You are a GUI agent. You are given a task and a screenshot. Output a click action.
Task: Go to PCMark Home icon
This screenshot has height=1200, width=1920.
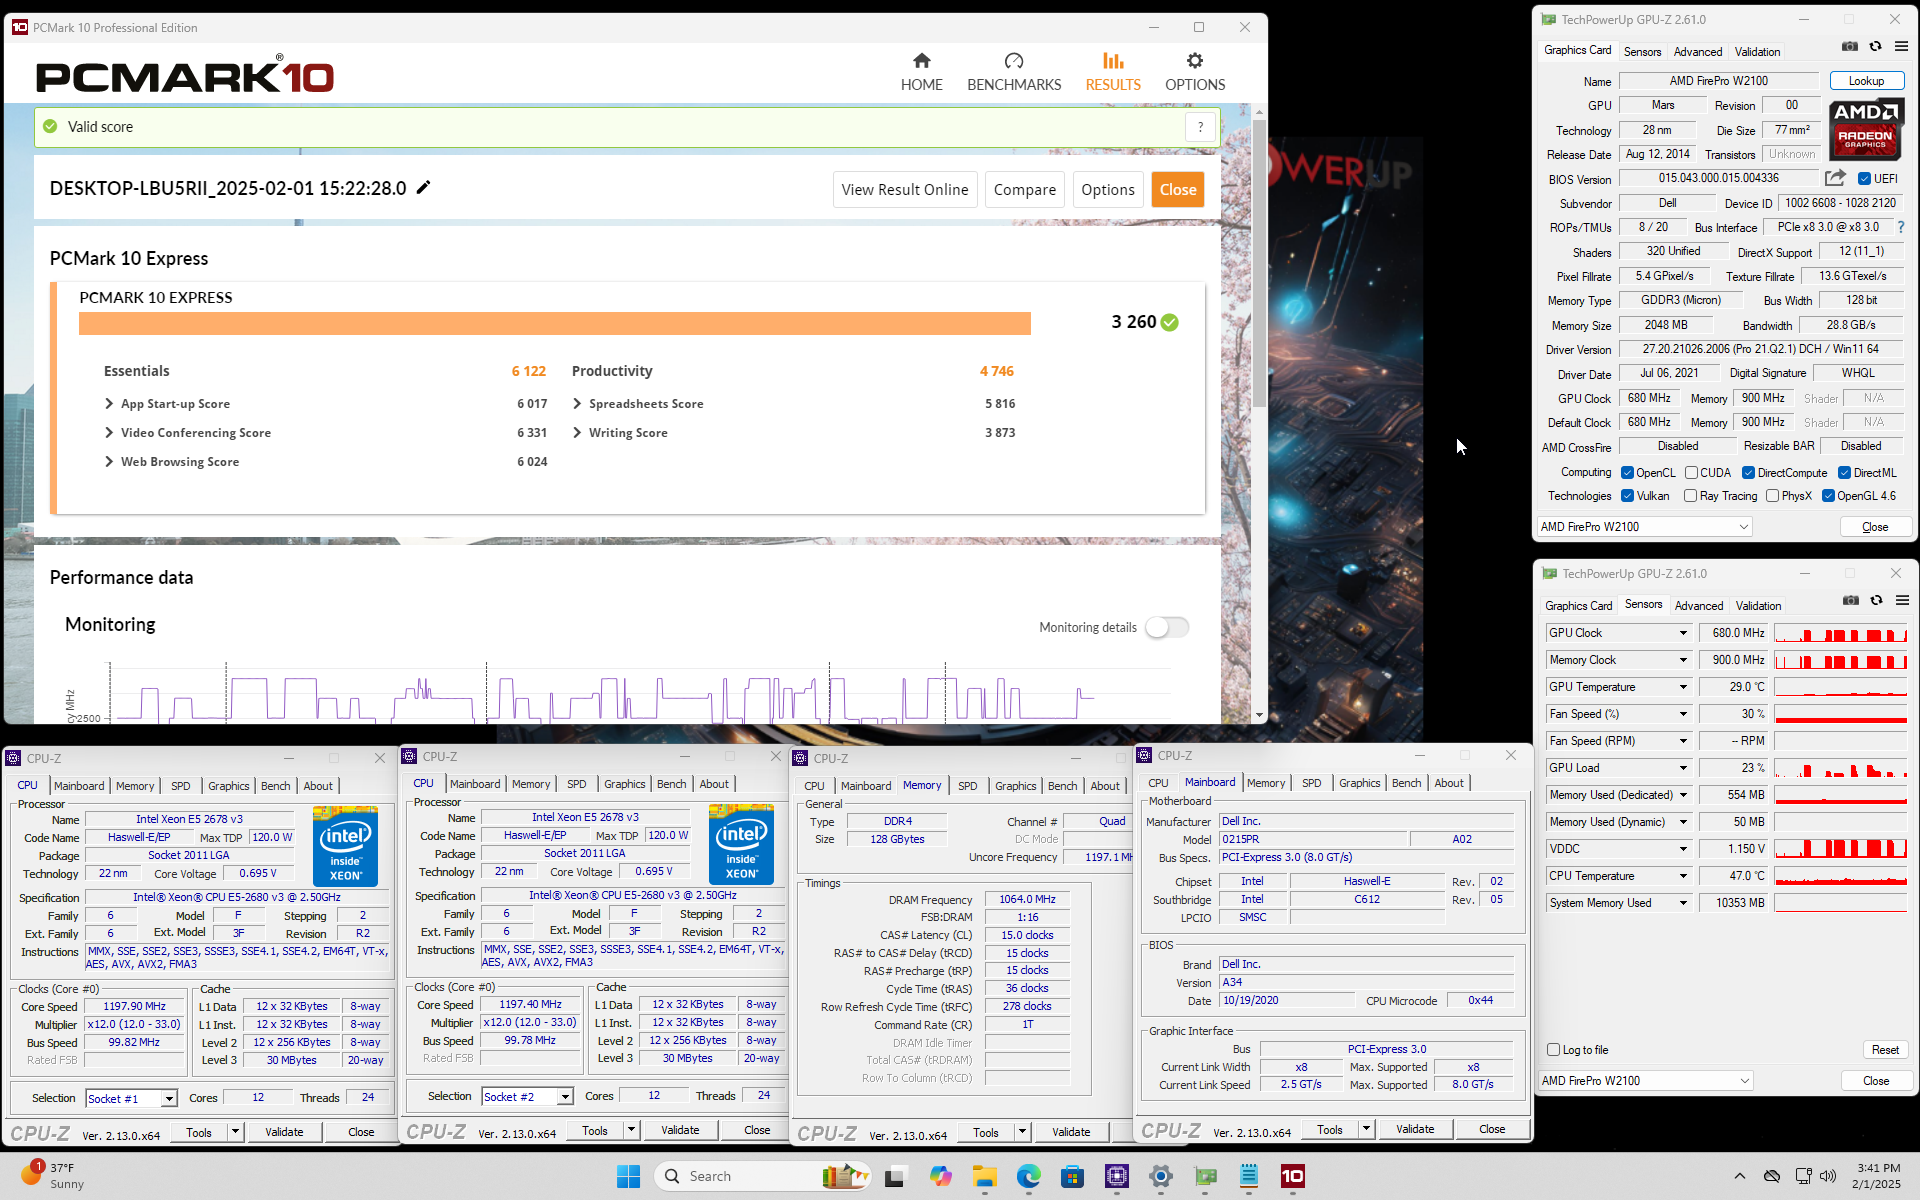tap(921, 61)
